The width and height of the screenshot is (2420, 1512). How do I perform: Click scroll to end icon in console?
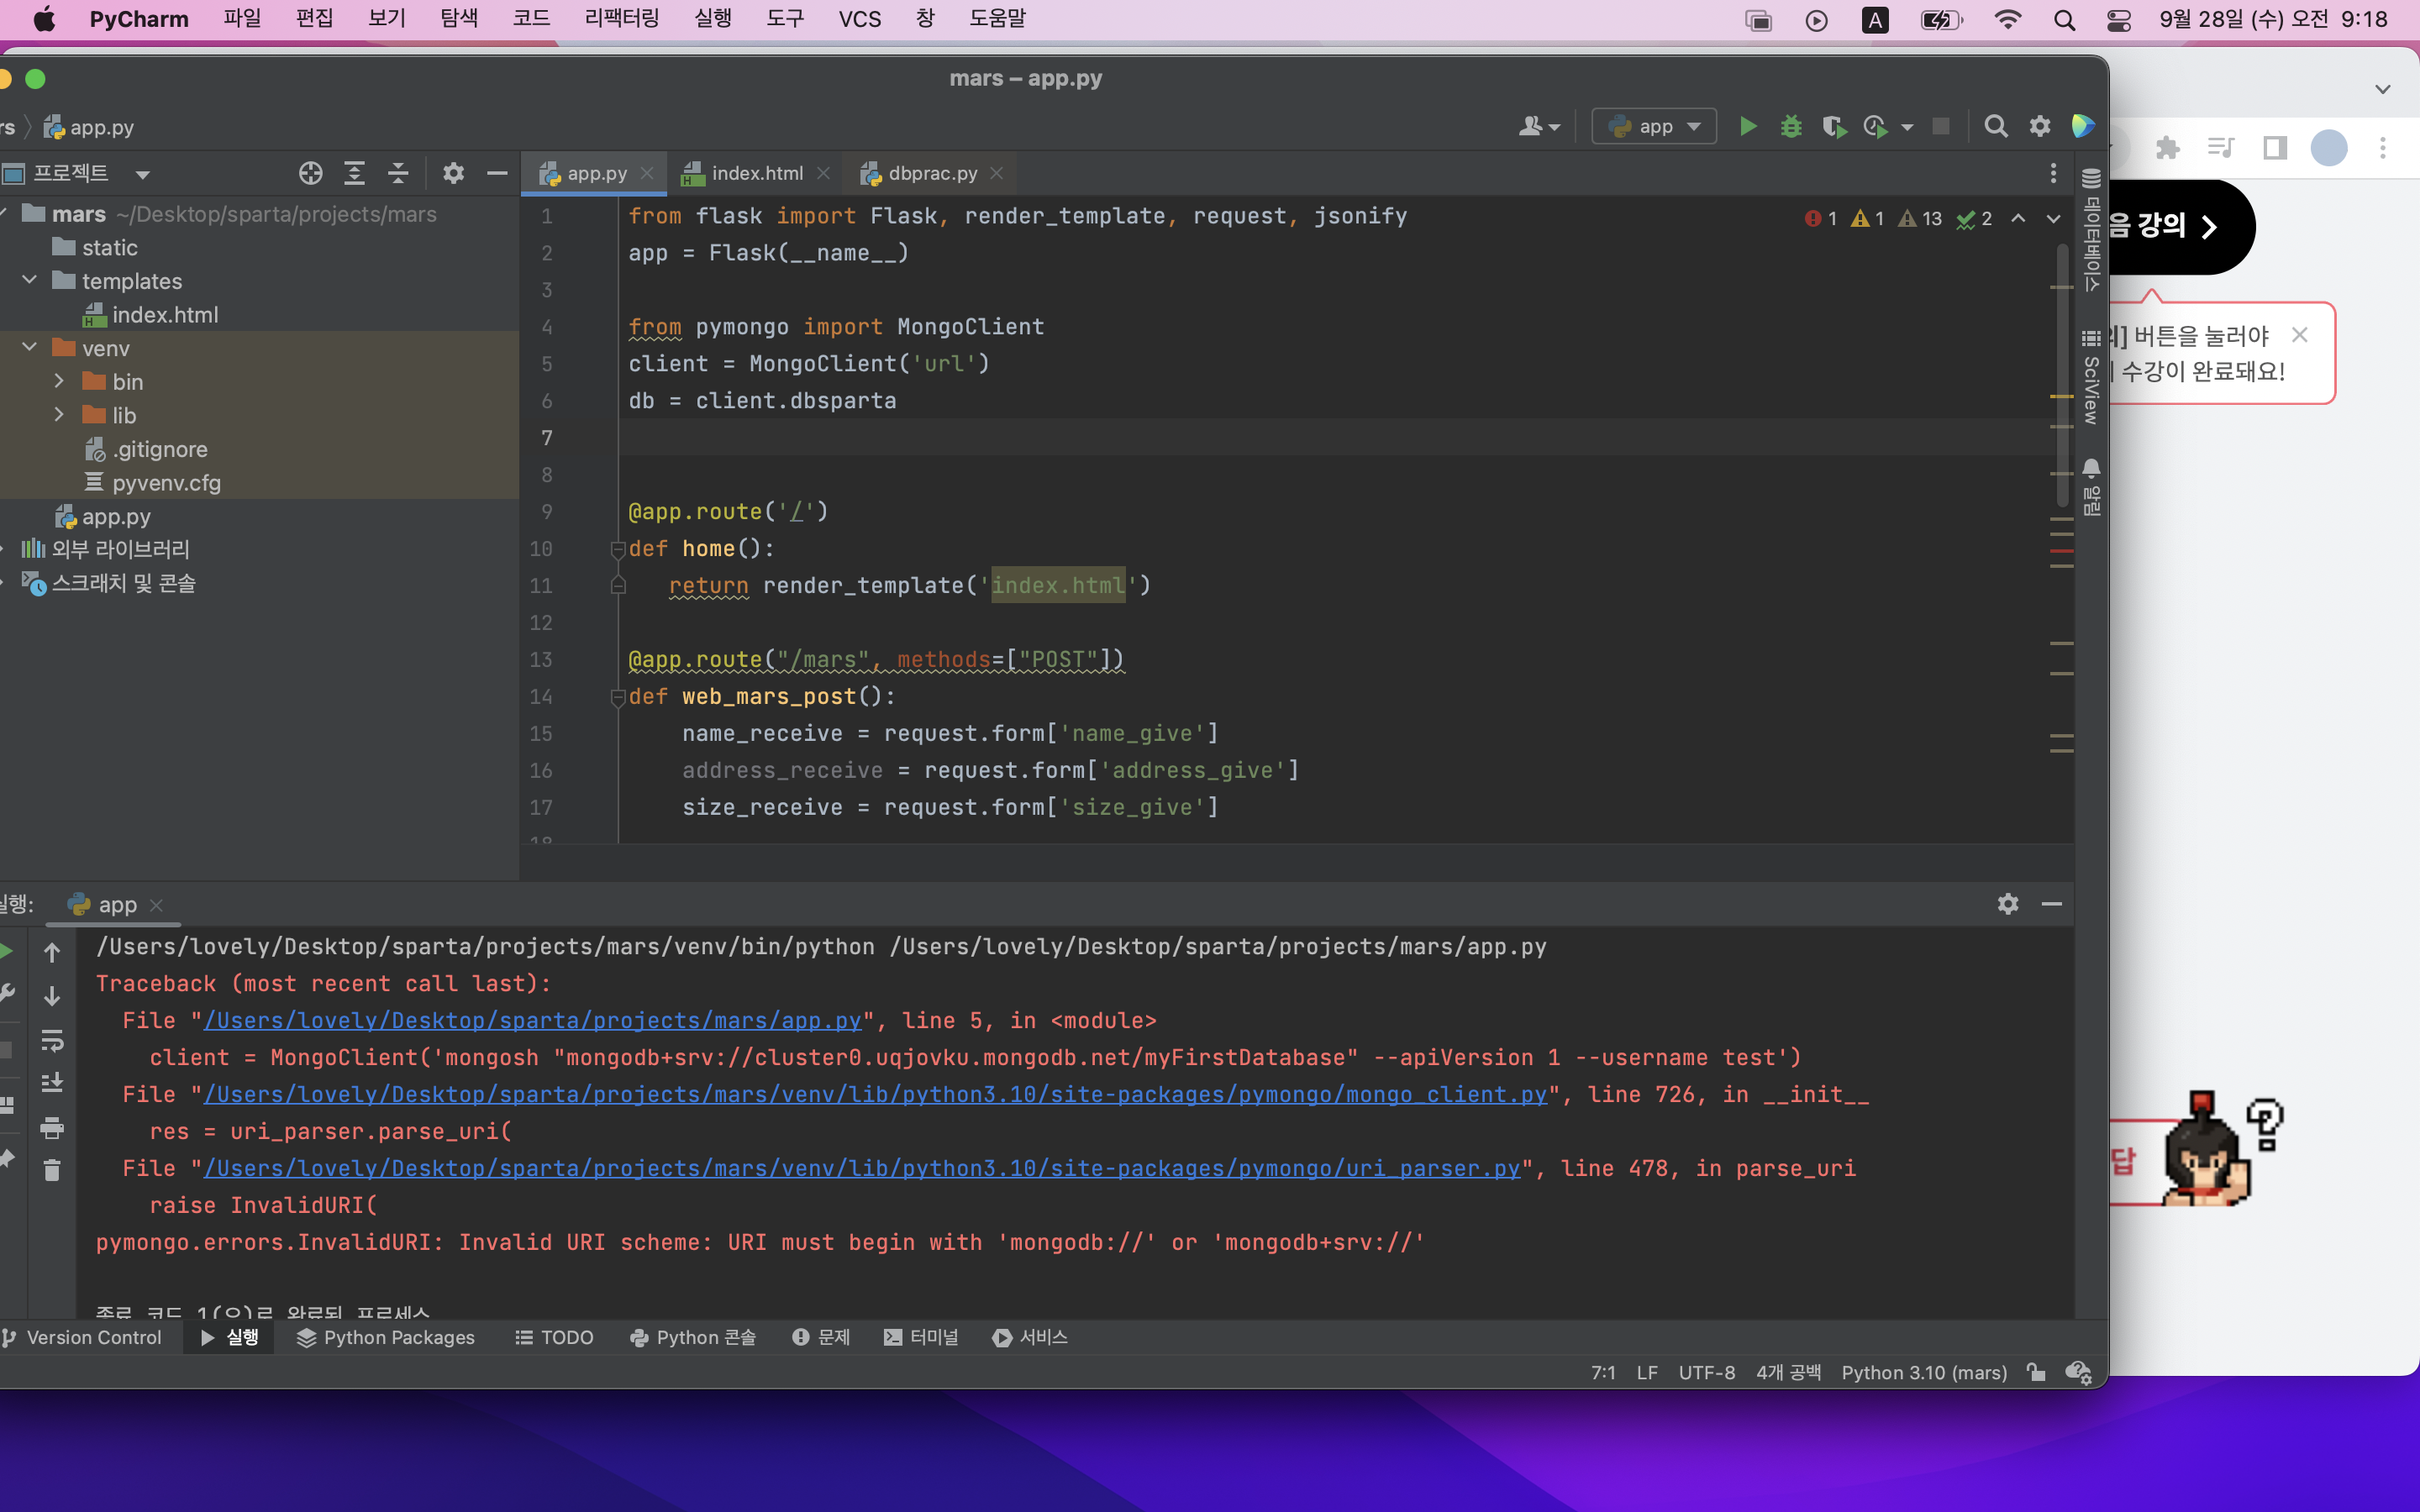52,1083
